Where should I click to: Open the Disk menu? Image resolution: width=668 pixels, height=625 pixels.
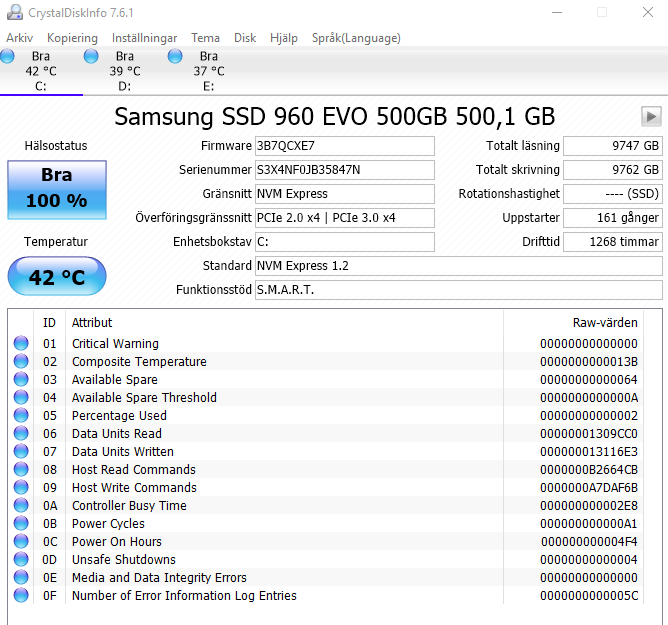[245, 38]
